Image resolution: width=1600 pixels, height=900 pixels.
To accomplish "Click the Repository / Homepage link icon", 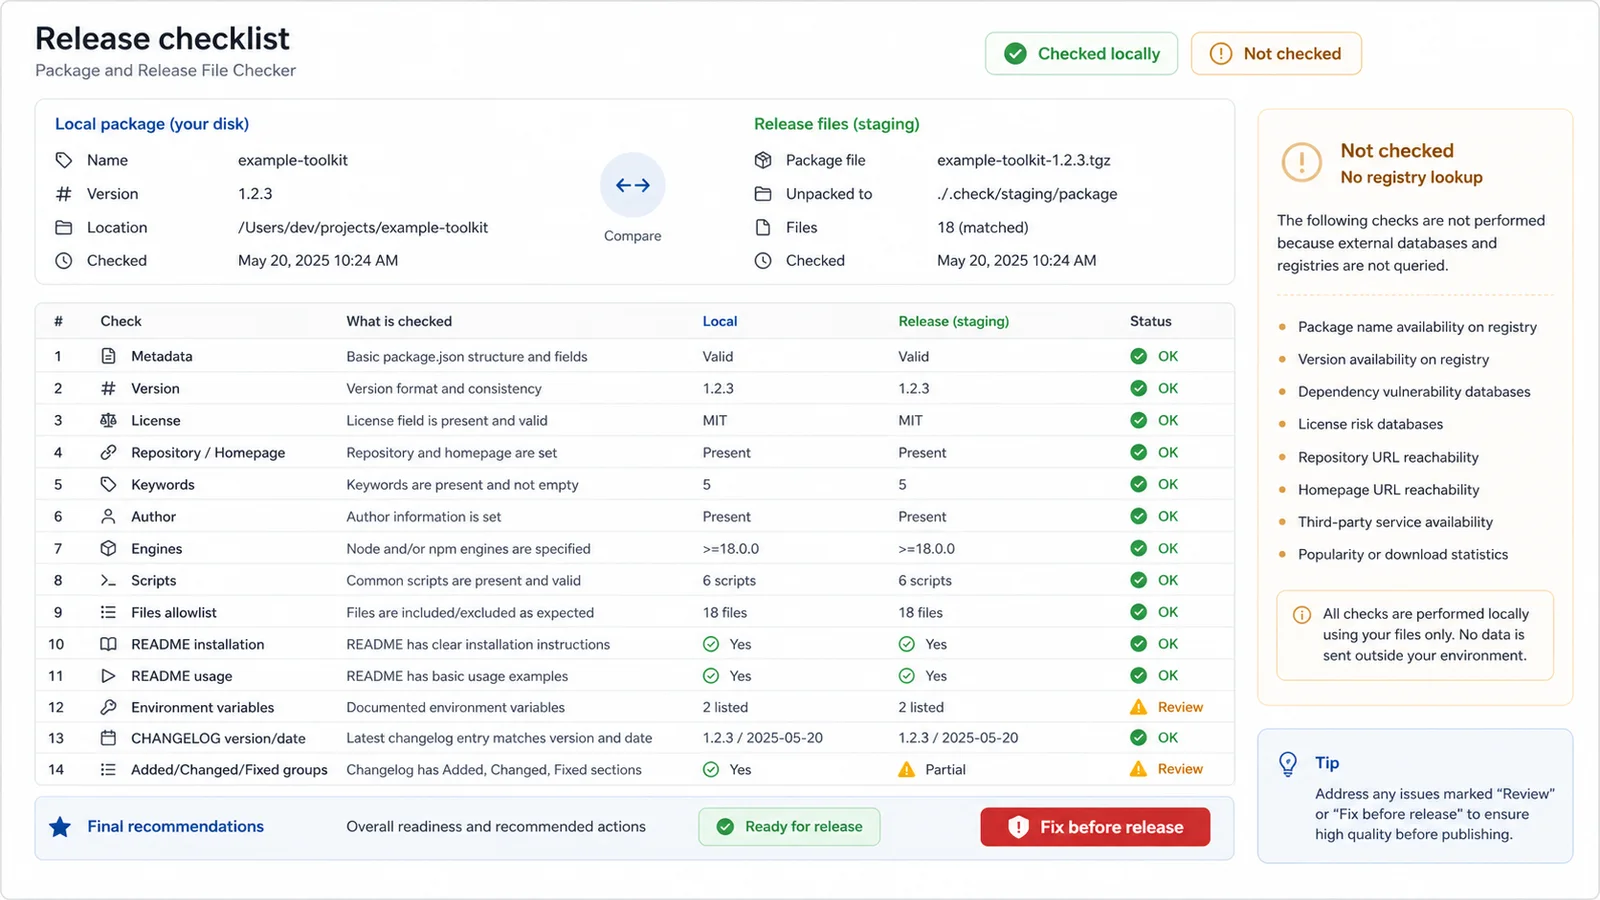I will point(108,452).
